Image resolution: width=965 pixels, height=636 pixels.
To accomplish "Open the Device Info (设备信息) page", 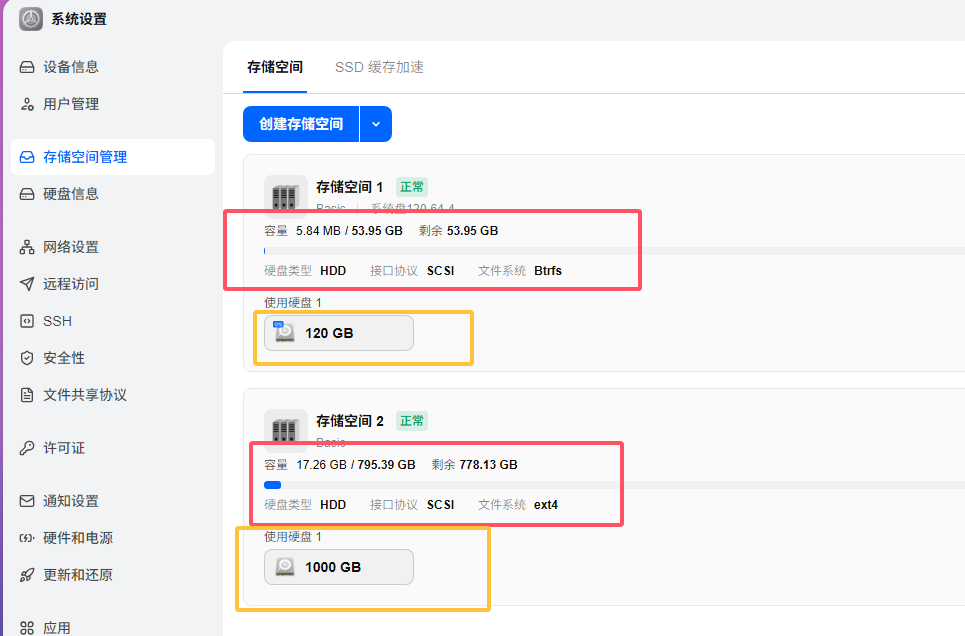I will [x=113, y=67].
